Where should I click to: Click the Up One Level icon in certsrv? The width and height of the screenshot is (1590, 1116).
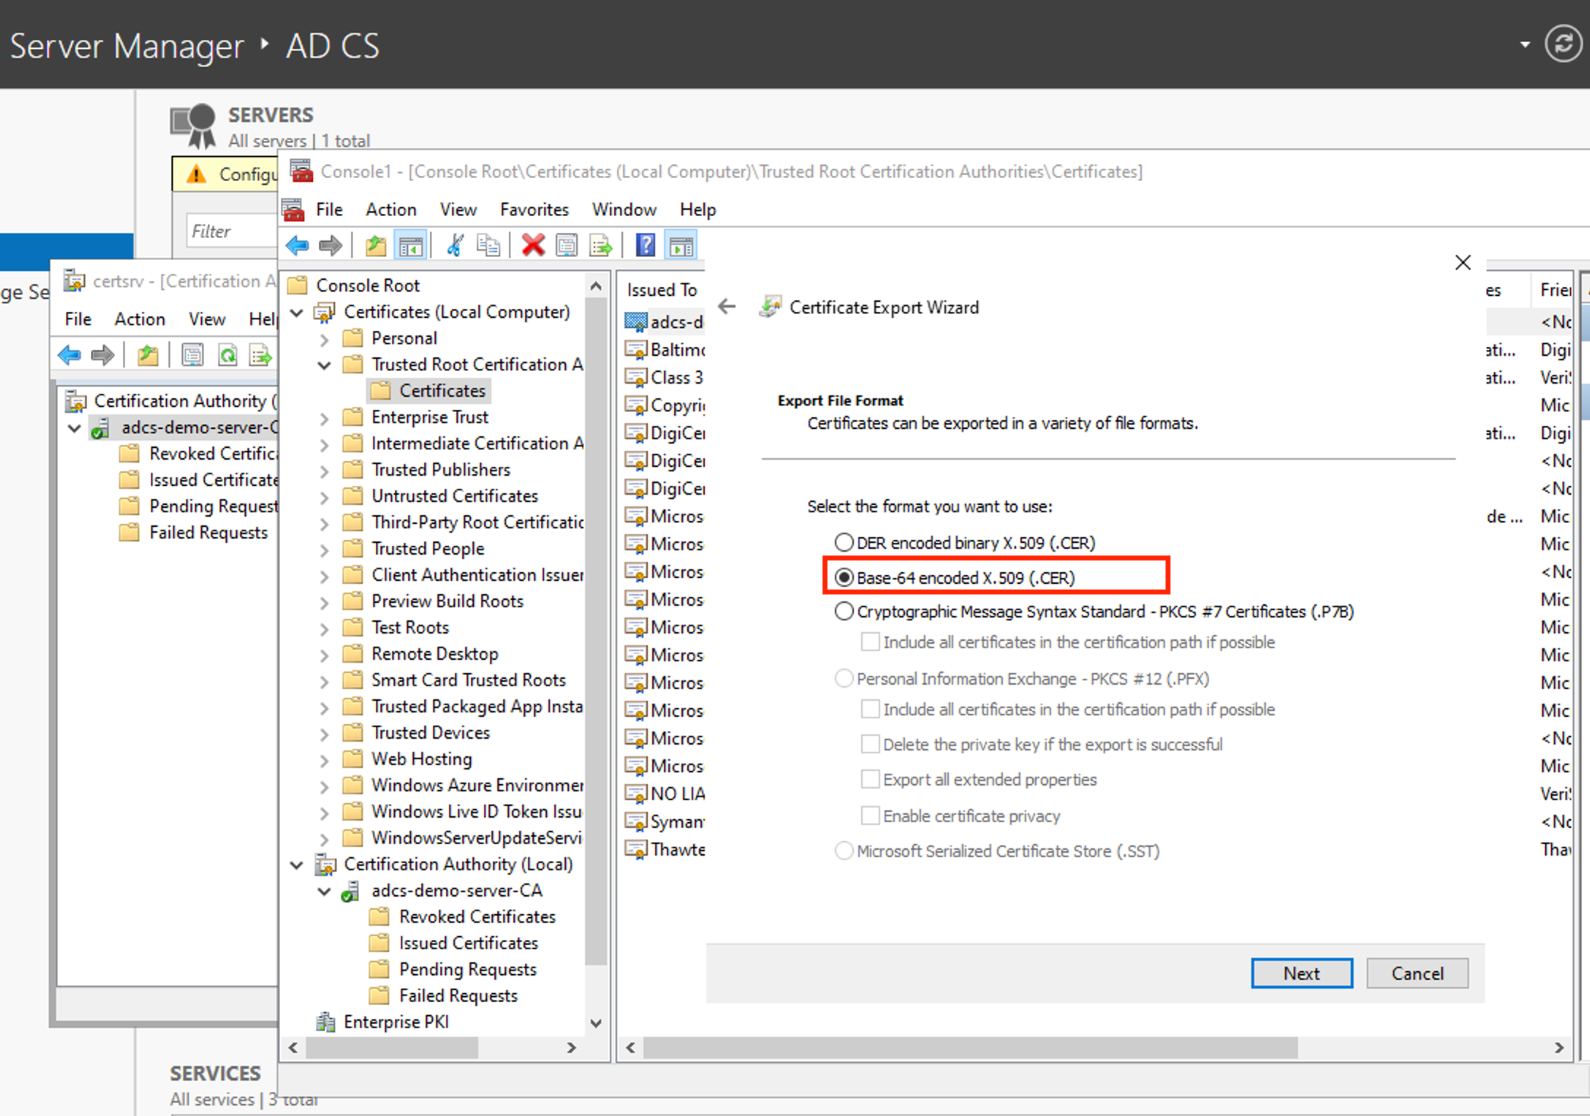148,355
